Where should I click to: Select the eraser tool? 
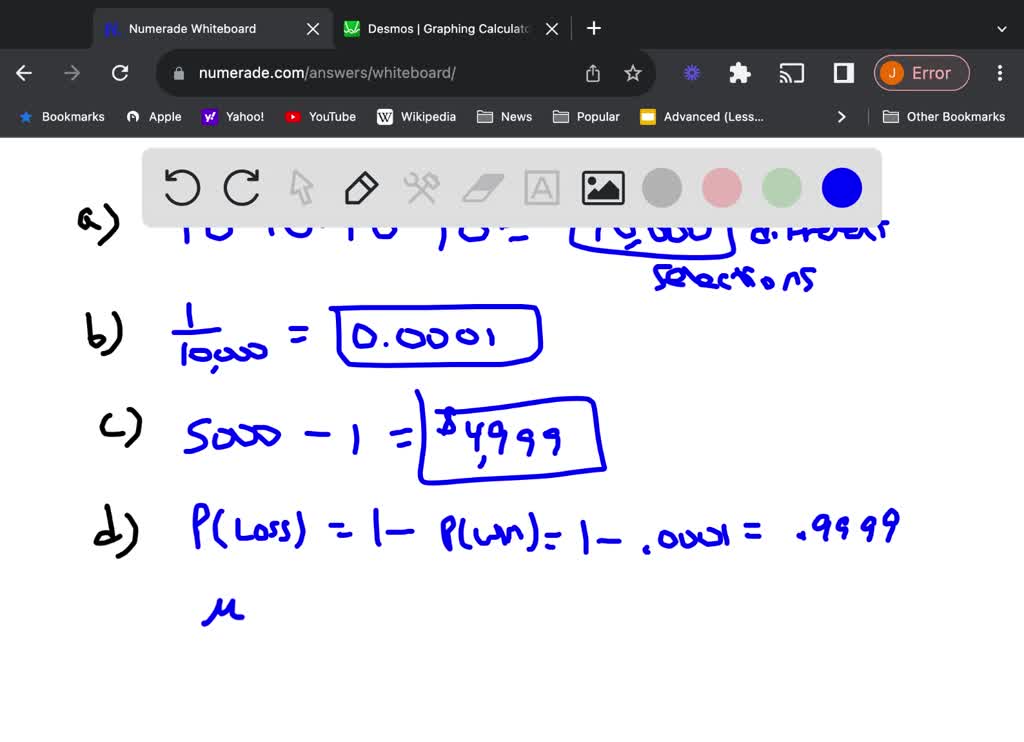[482, 188]
